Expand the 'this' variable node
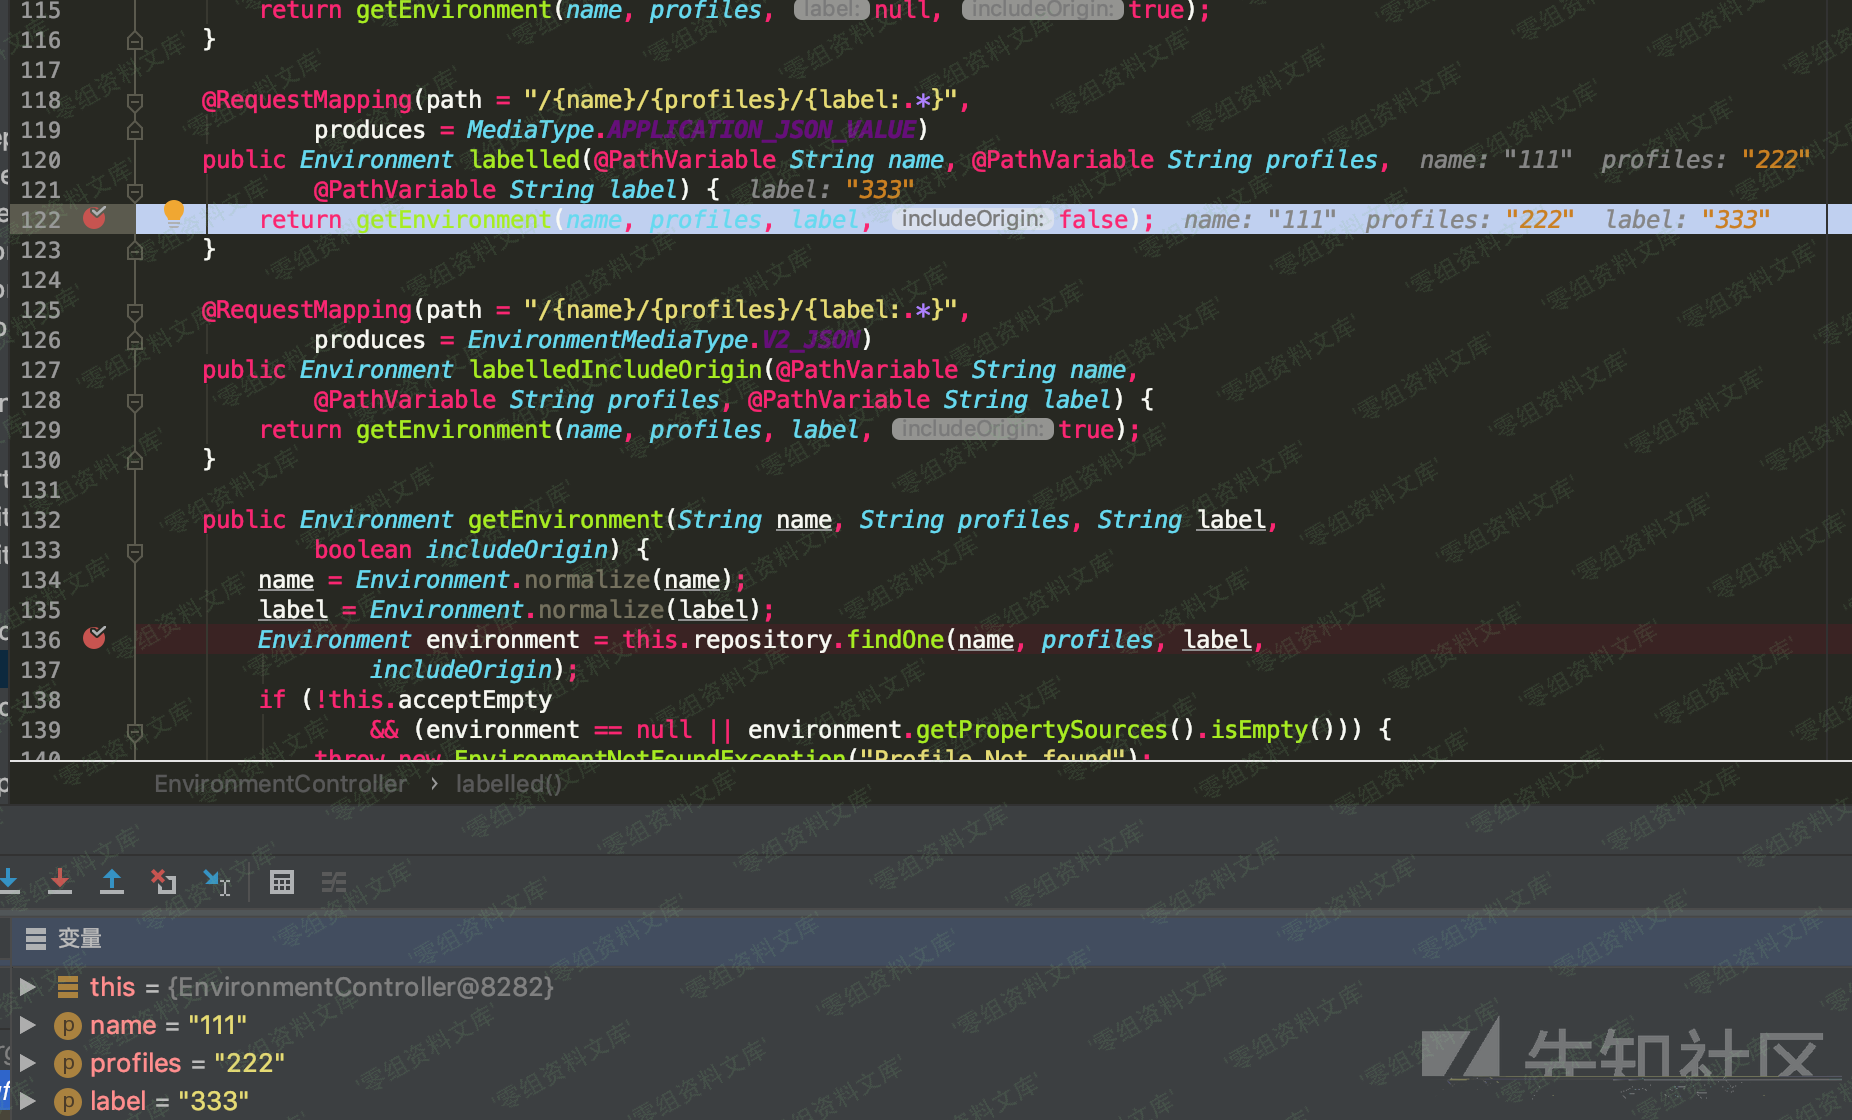1852x1120 pixels. coord(28,987)
